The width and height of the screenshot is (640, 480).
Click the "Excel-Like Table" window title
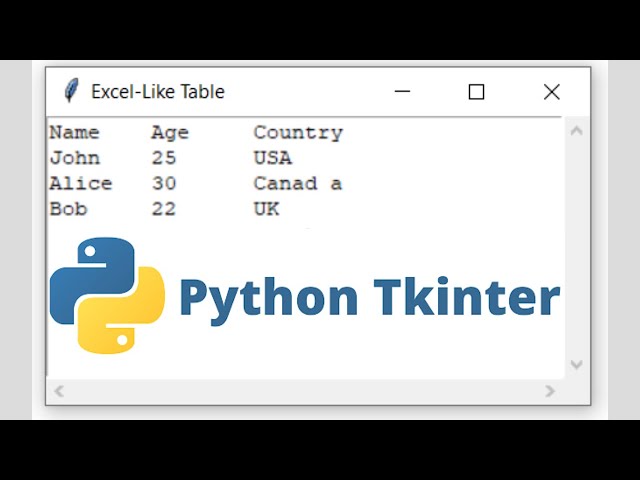click(158, 91)
